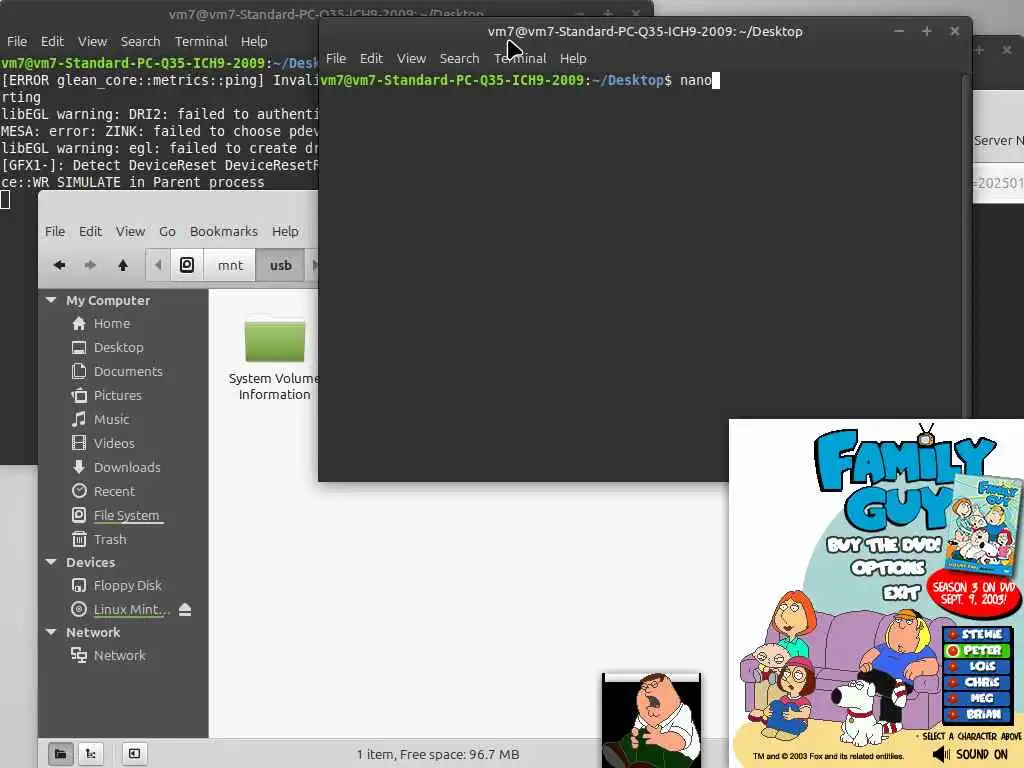Select System Volume Information folder
The width and height of the screenshot is (1024, 768).
click(274, 359)
